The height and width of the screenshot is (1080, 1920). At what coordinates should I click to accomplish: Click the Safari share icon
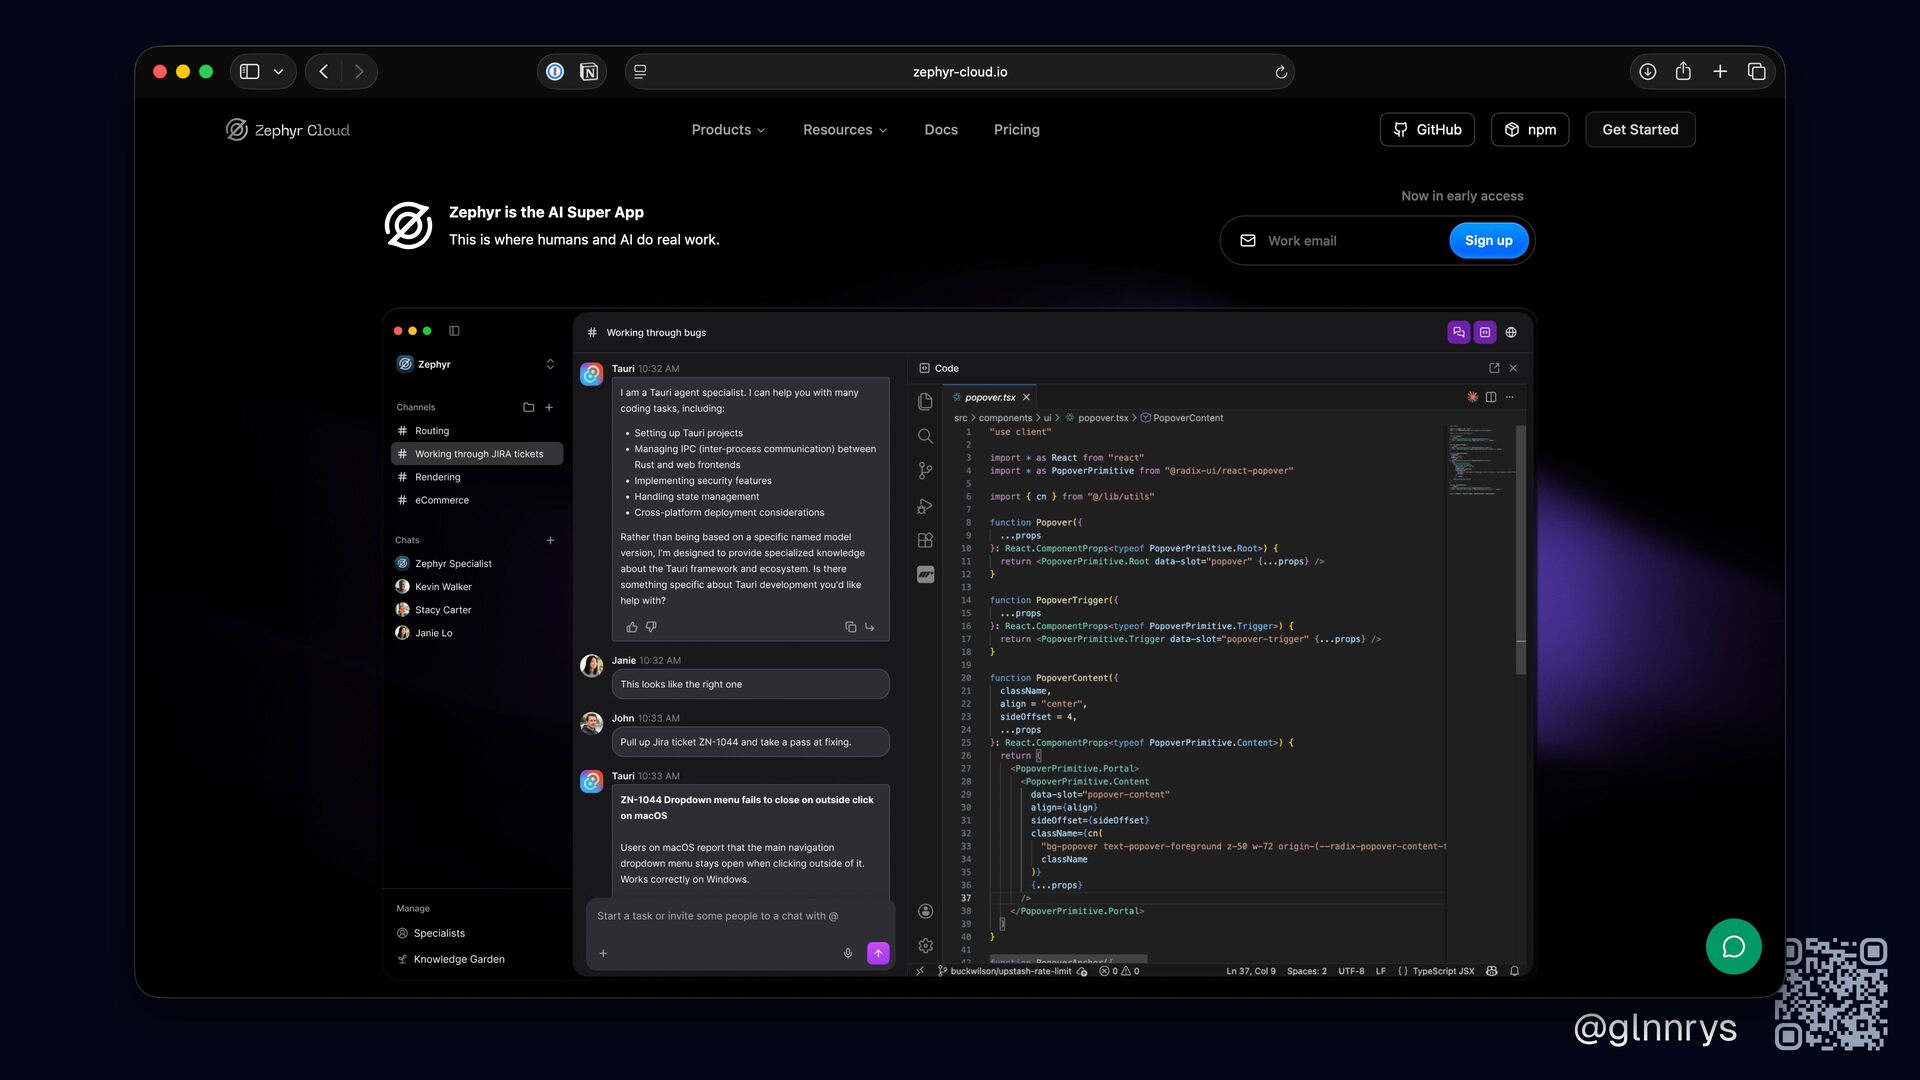tap(1683, 72)
